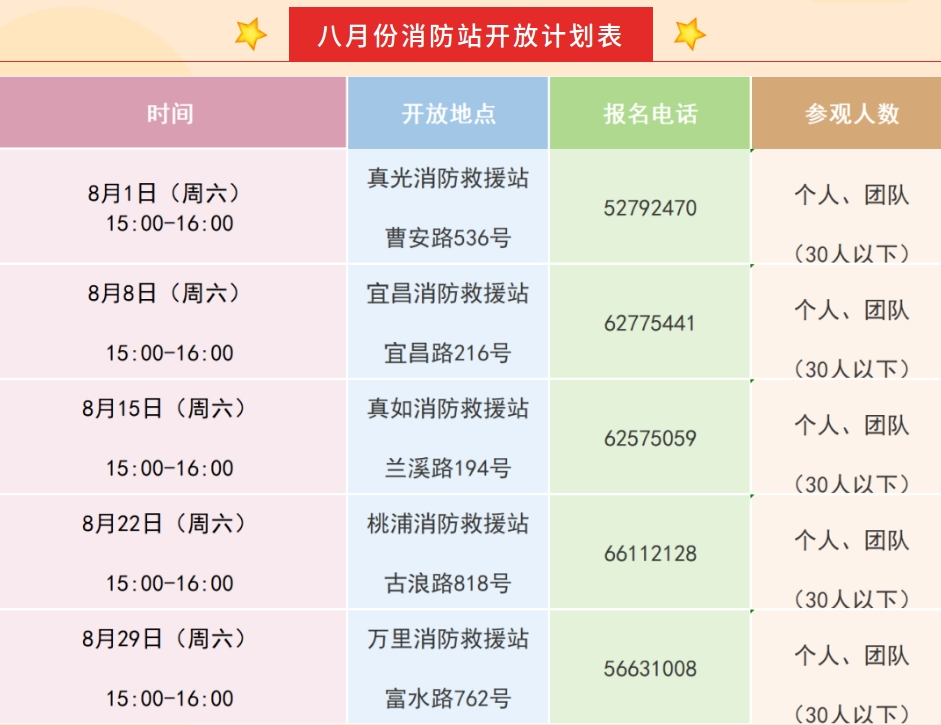Select the date 8月8日（周六）
This screenshot has width=941, height=725.
tap(163, 293)
